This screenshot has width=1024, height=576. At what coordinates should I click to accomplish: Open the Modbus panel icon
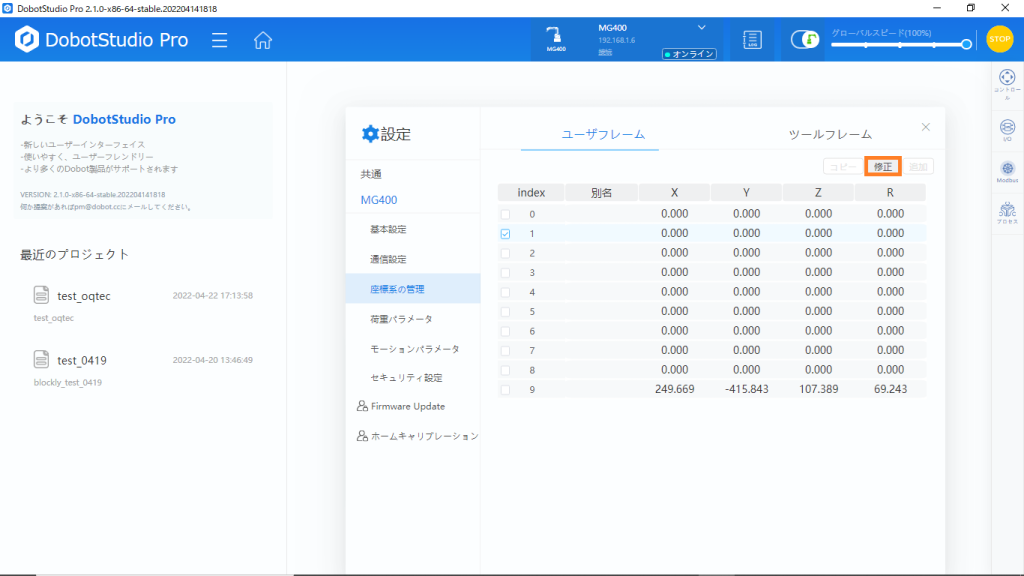click(1006, 171)
